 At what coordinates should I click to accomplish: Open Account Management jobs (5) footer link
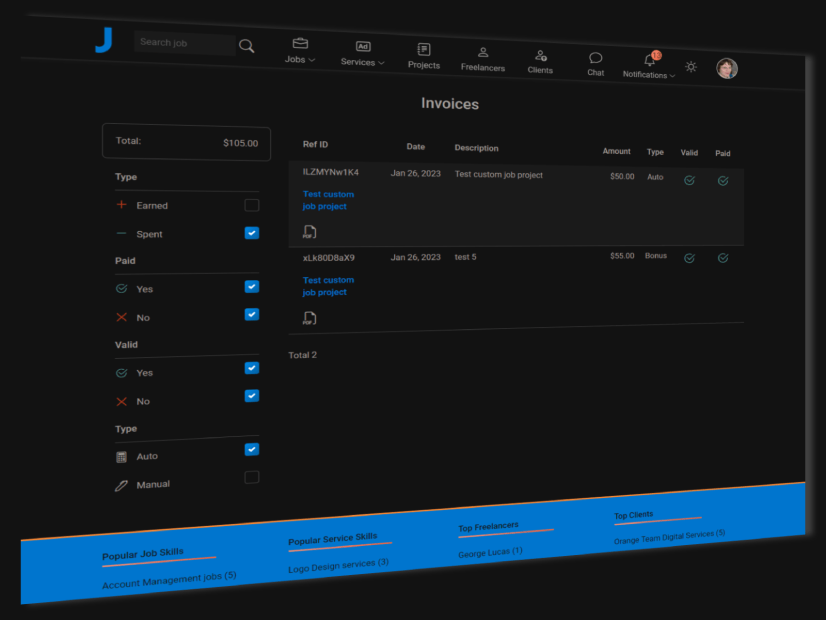click(169, 580)
